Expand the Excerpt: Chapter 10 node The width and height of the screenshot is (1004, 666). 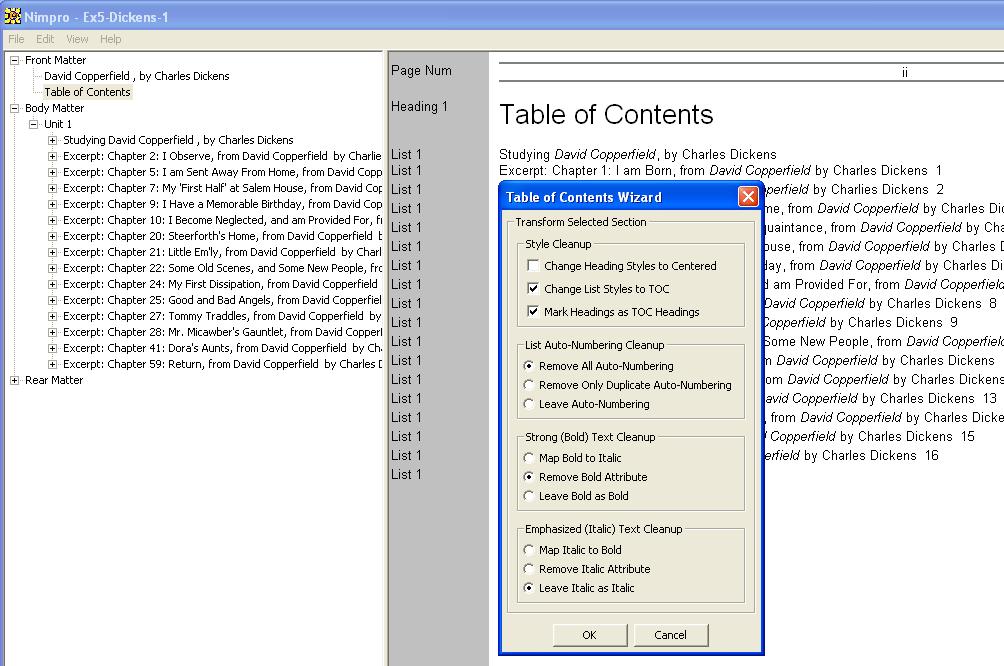53,220
